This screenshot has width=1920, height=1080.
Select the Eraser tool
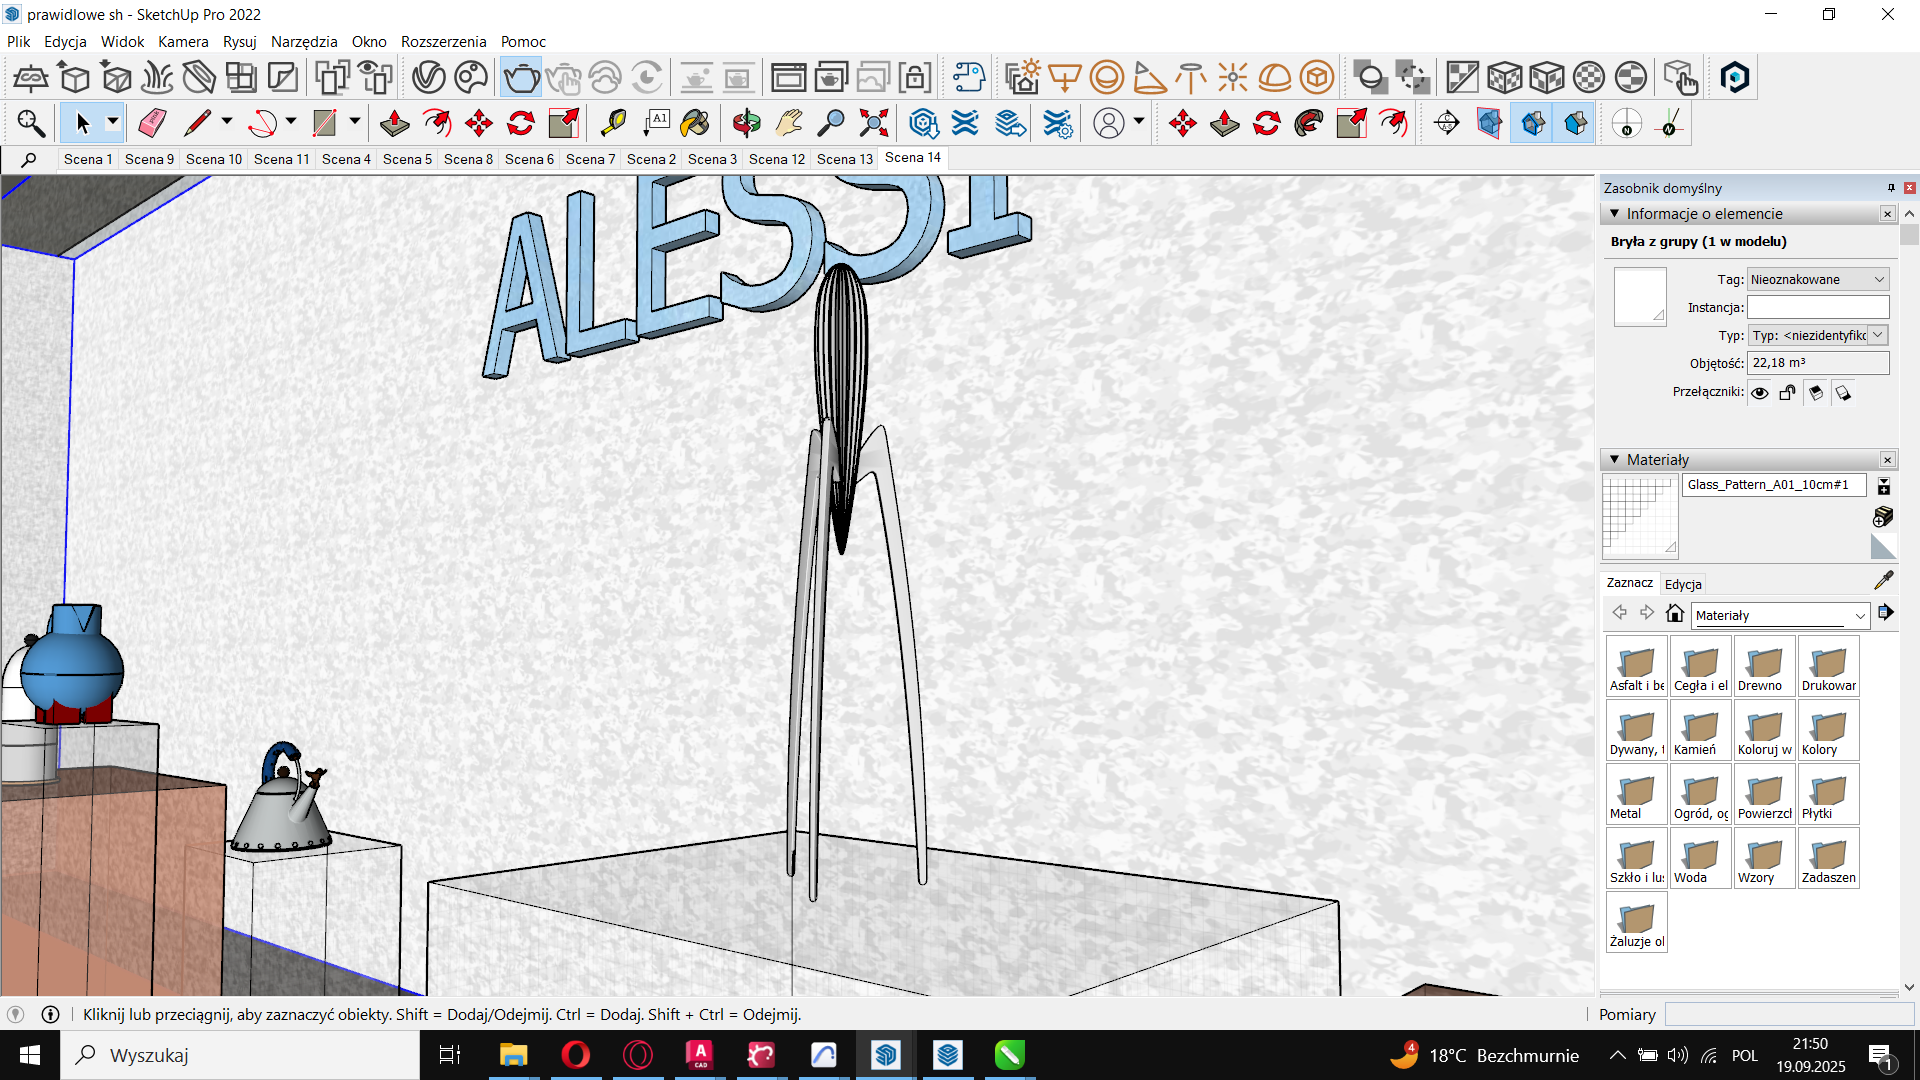152,123
